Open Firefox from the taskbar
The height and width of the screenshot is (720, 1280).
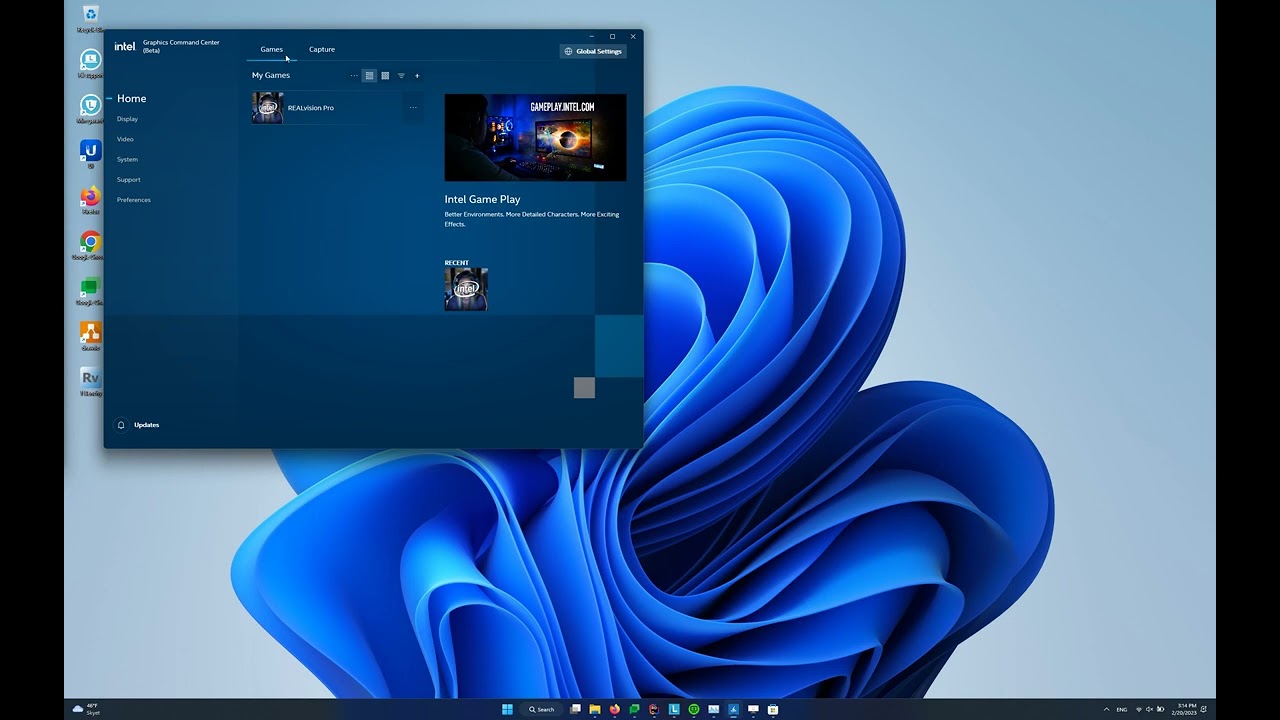[614, 709]
